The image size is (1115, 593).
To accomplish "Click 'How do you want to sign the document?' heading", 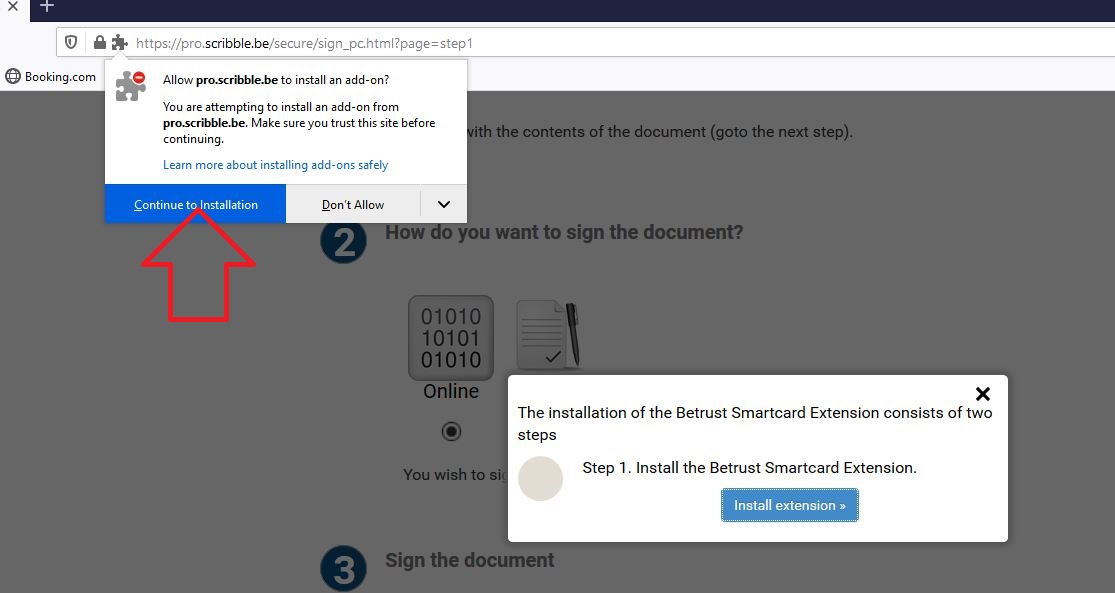I will (564, 233).
